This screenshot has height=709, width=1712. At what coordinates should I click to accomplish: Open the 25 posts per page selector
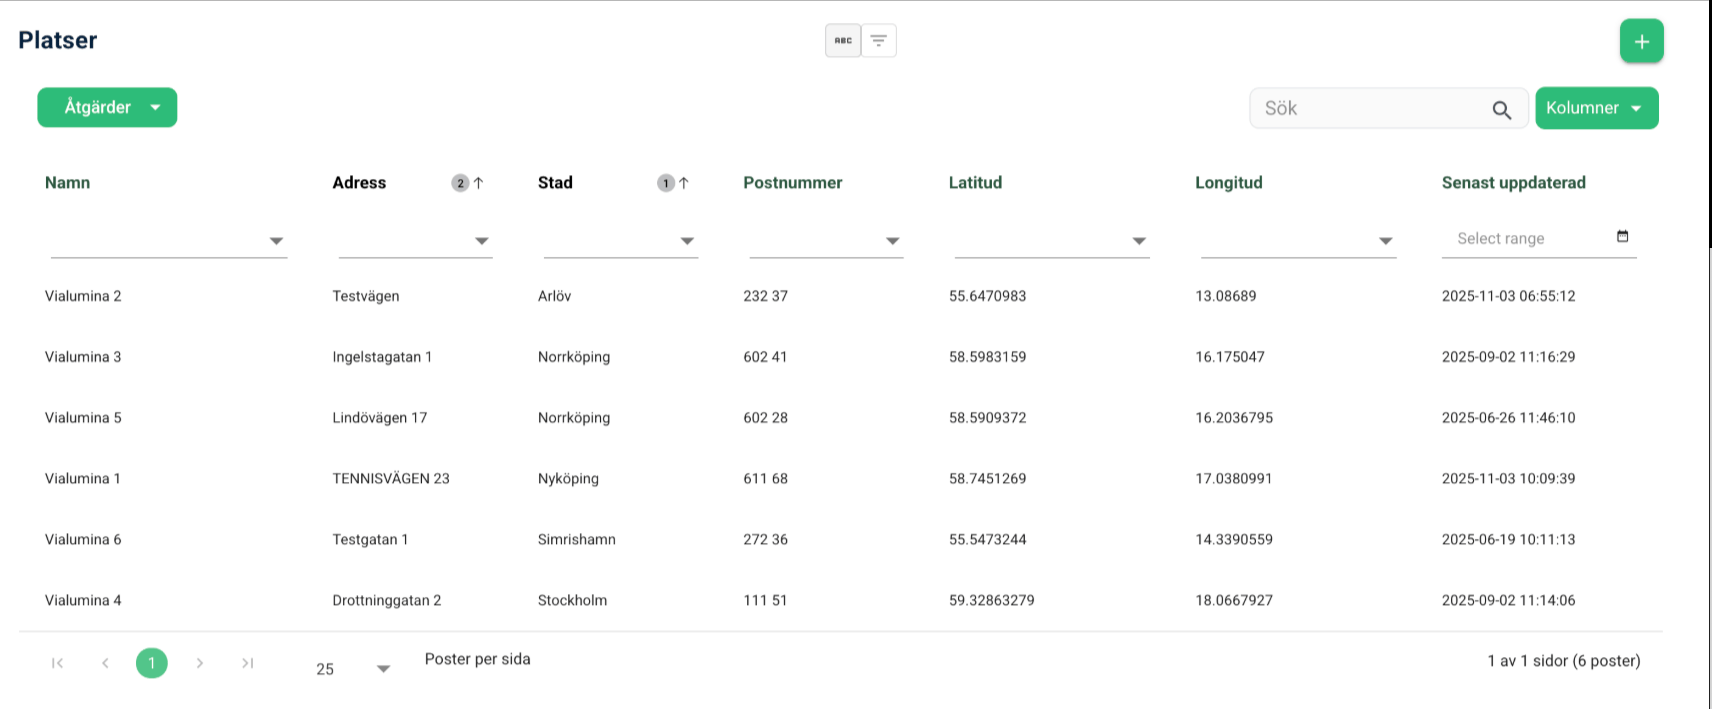[x=352, y=669]
